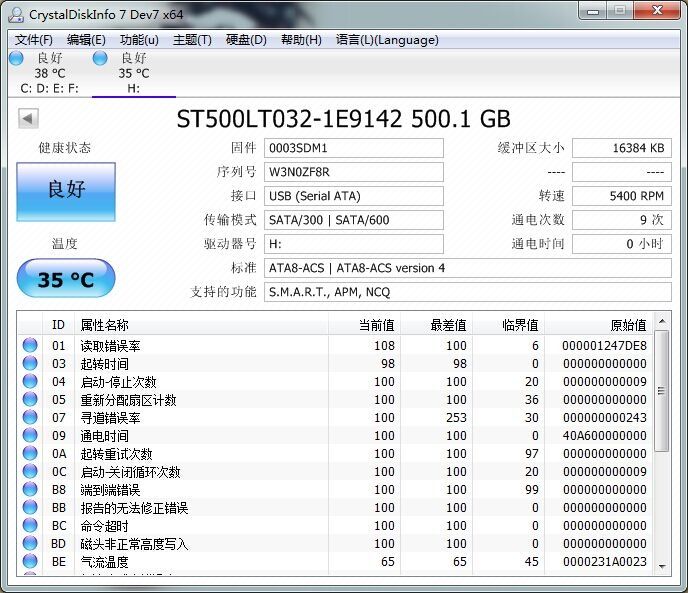Viewport: 688px width, 593px height.
Task: Click status orb of row 03 起转时间
Action: click(30, 363)
